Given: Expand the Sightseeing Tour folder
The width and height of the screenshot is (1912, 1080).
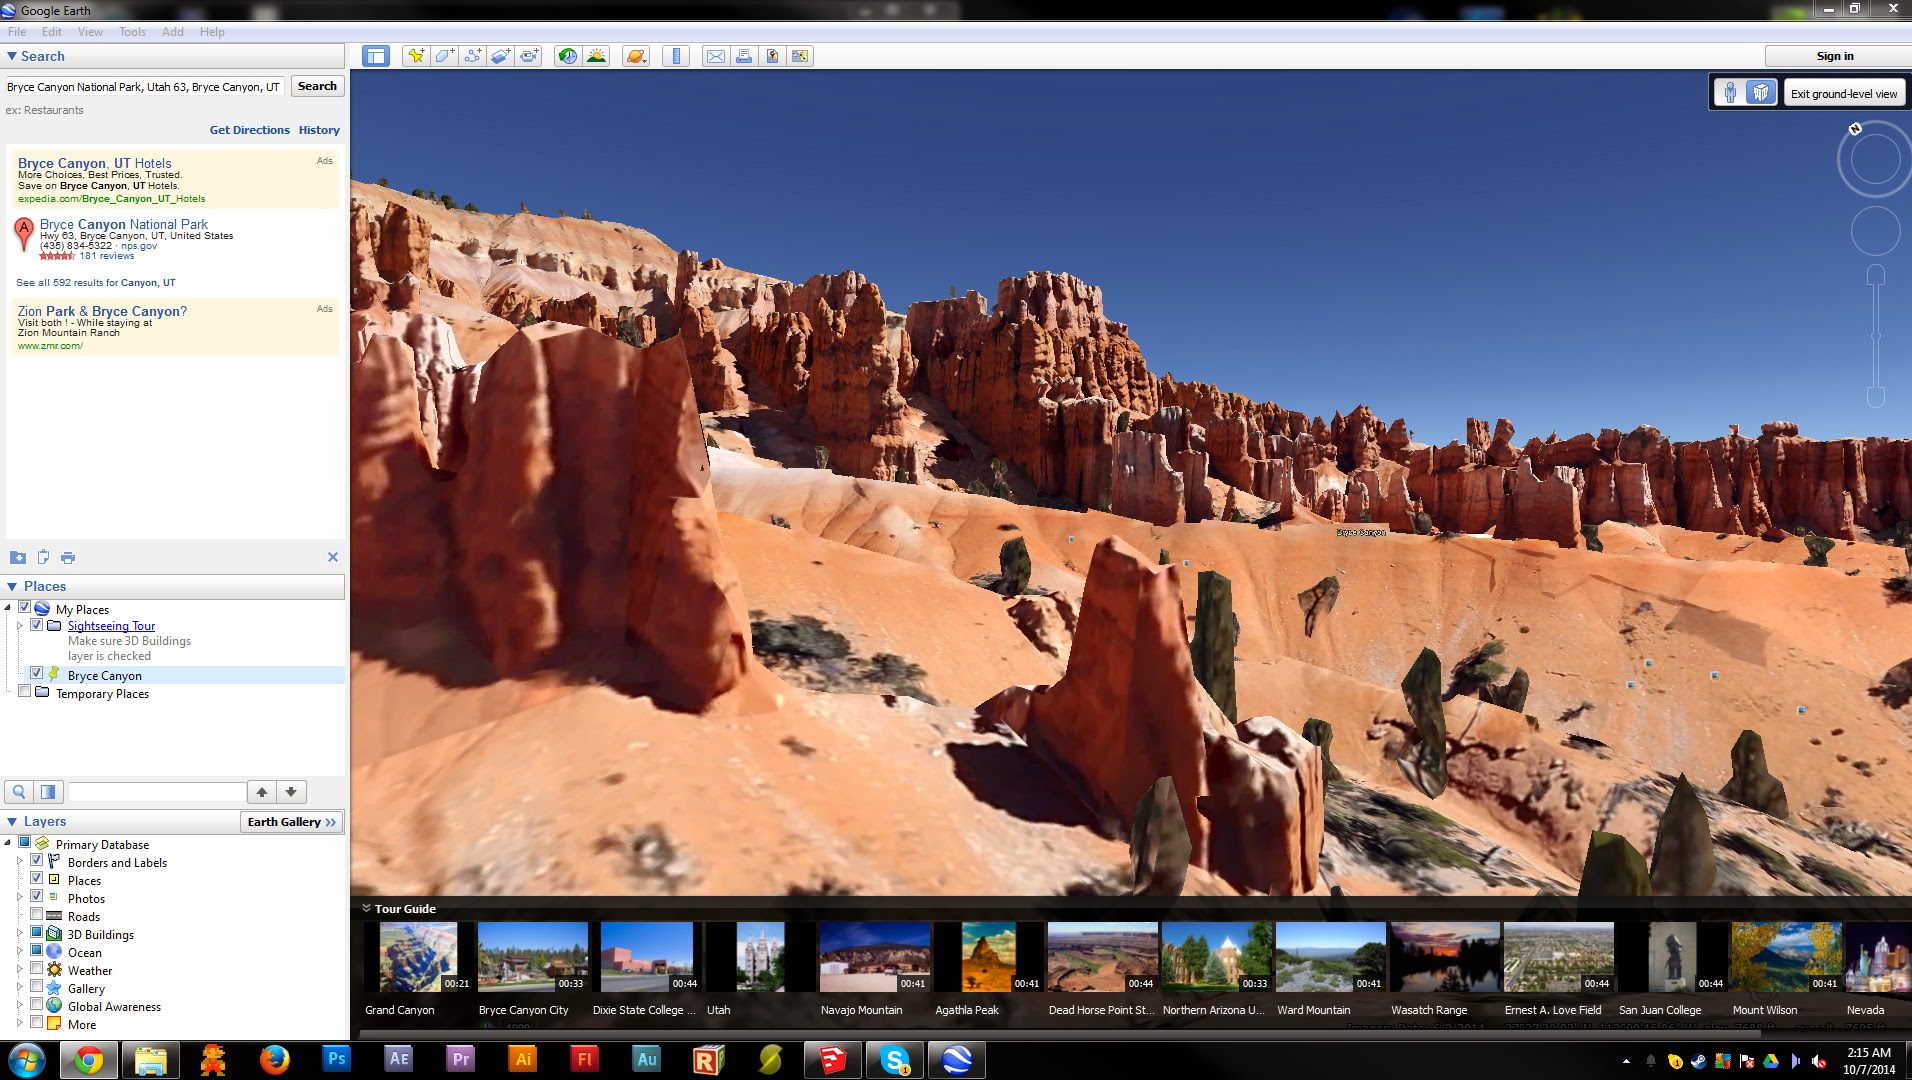Looking at the screenshot, I should pos(19,626).
